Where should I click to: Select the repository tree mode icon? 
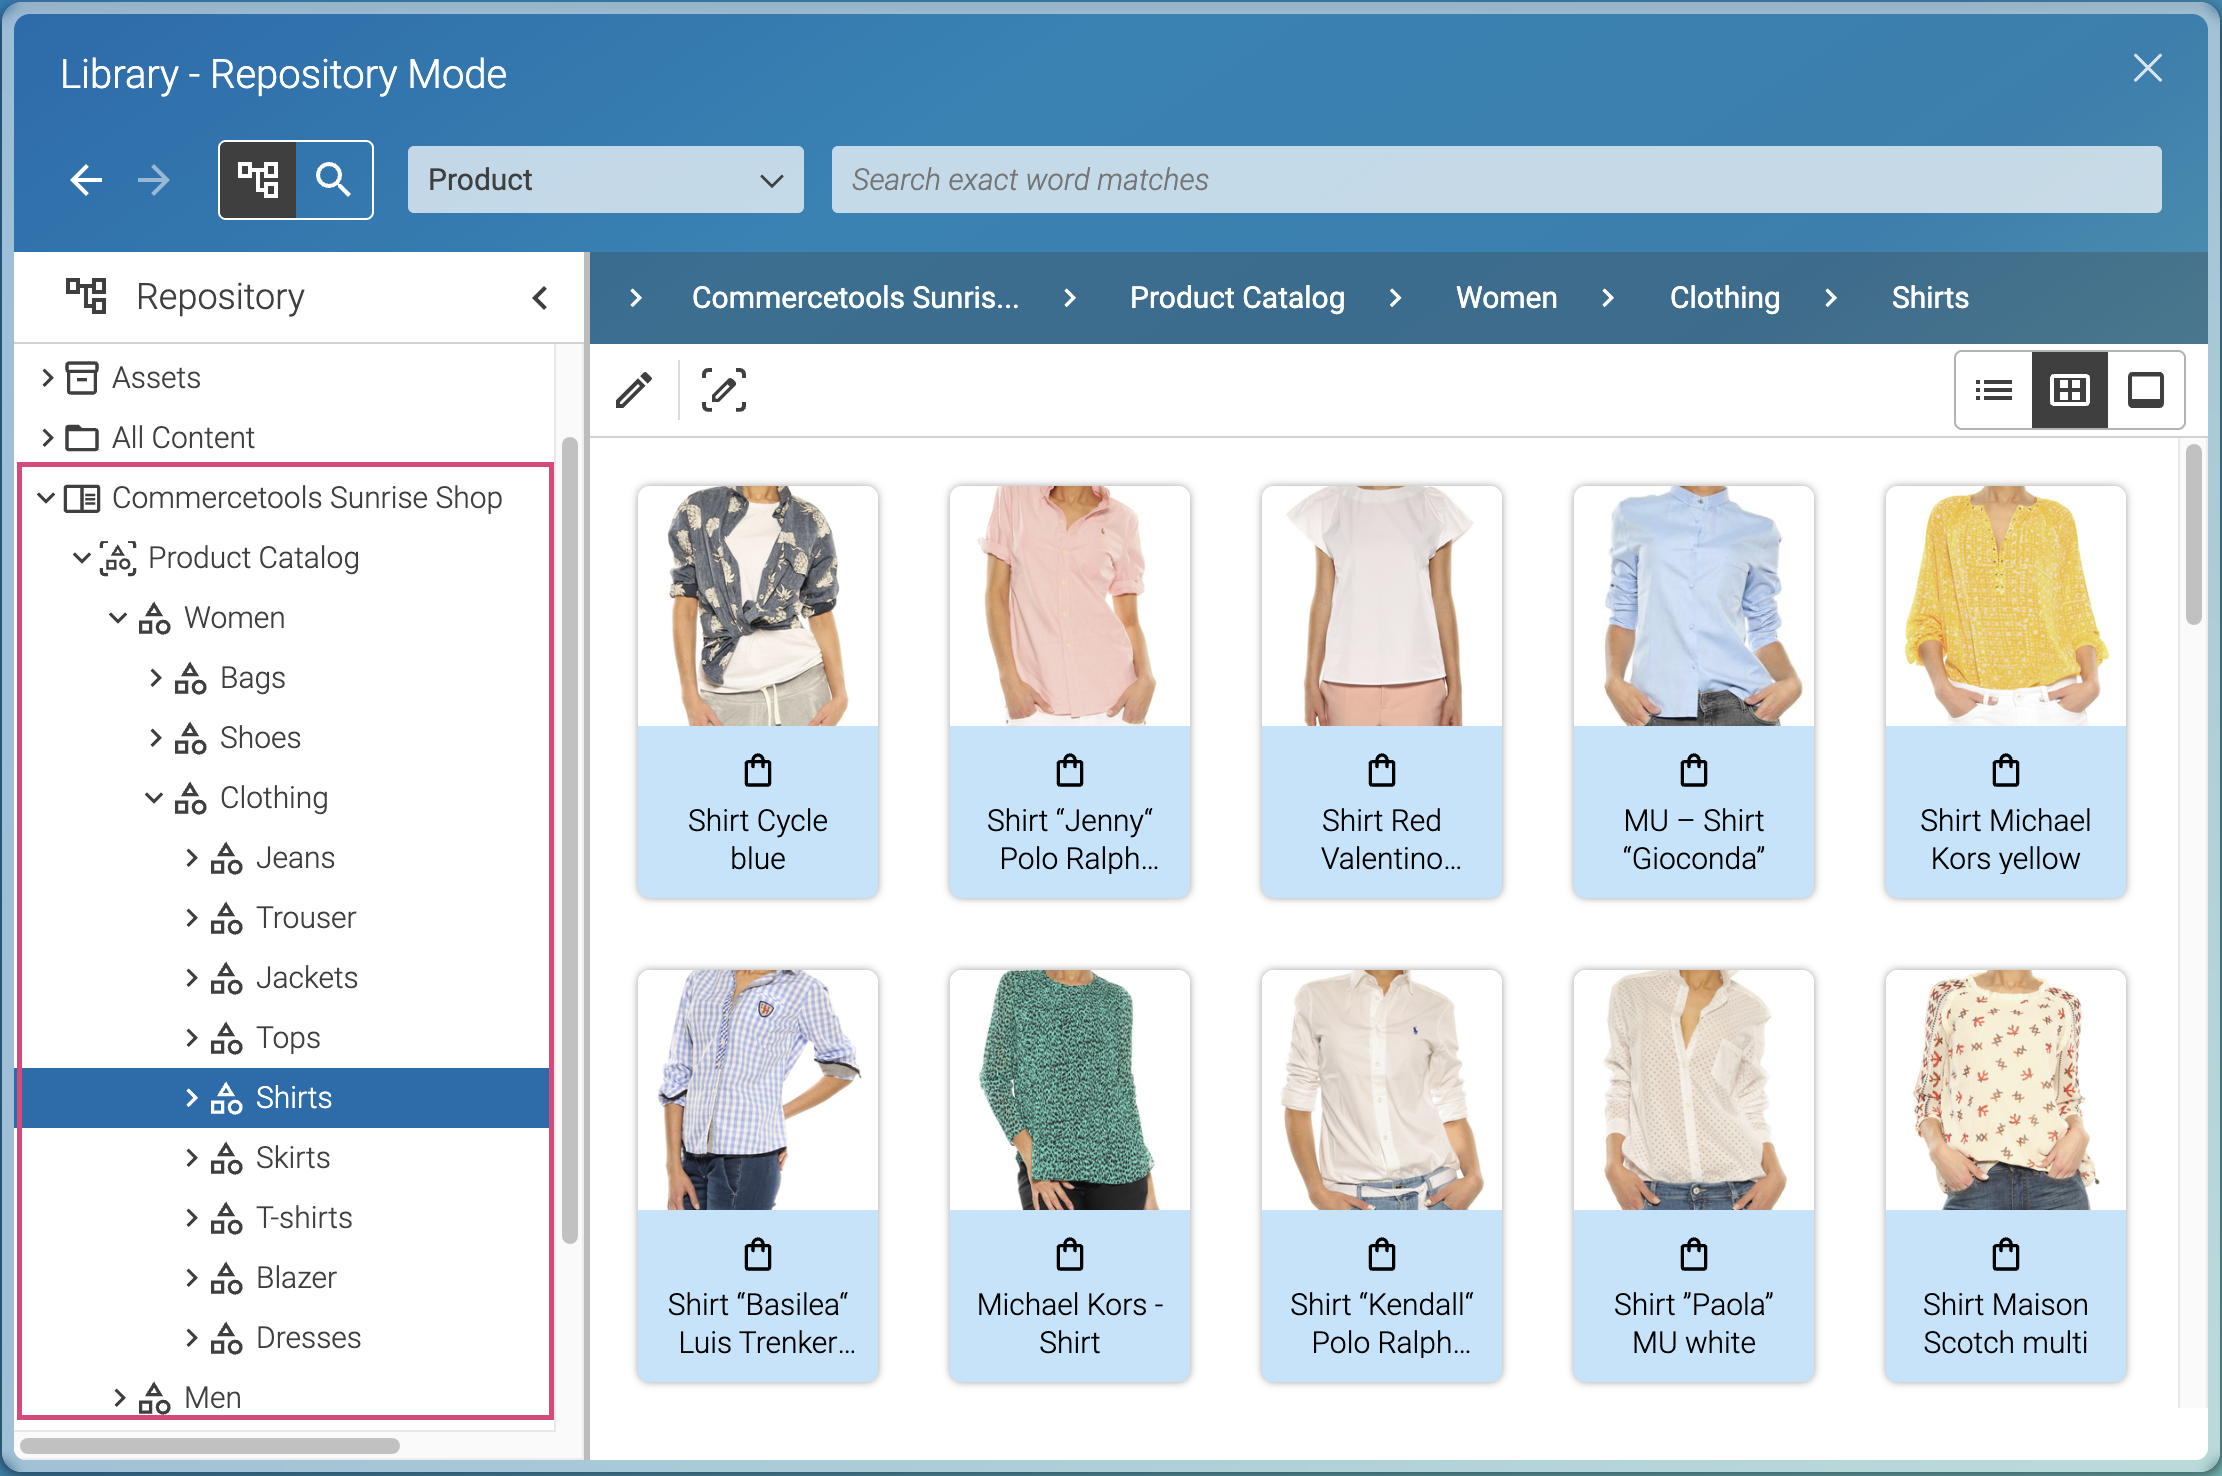tap(258, 180)
